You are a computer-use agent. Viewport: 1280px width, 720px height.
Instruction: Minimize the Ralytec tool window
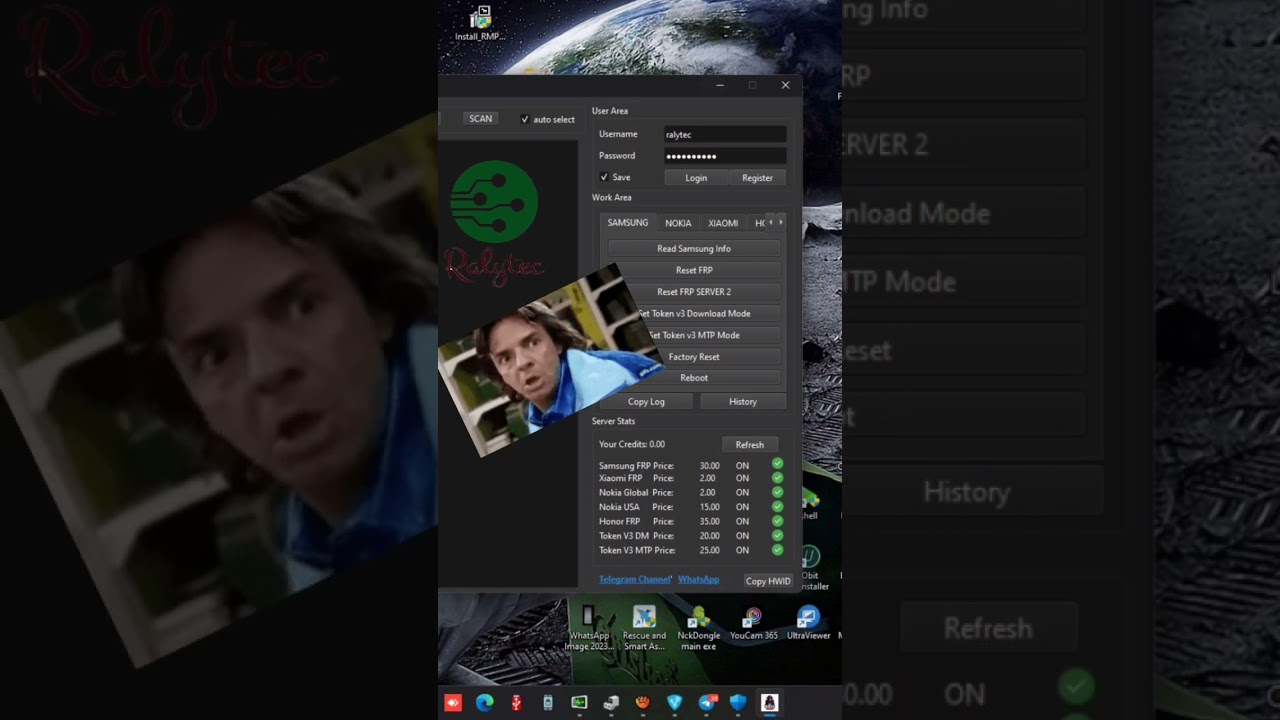(720, 85)
